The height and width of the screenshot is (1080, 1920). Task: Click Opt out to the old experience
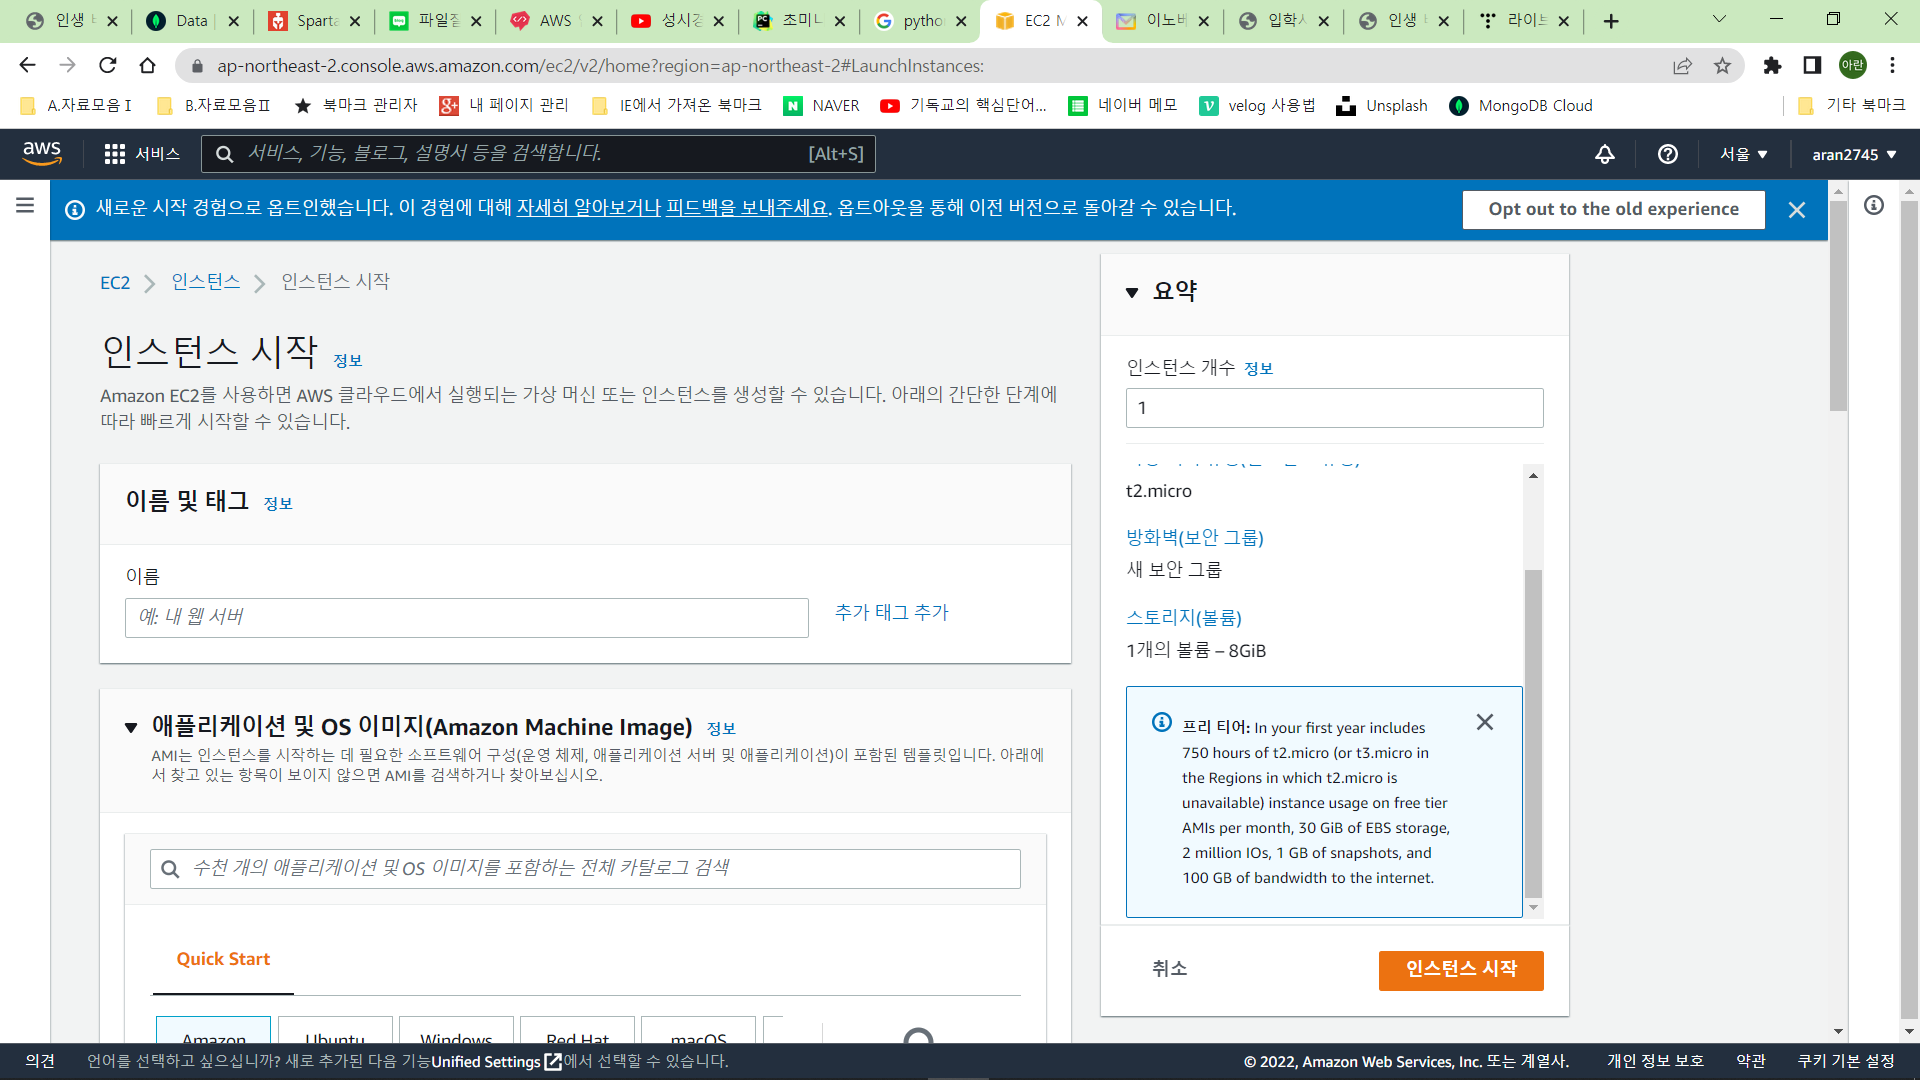point(1613,209)
